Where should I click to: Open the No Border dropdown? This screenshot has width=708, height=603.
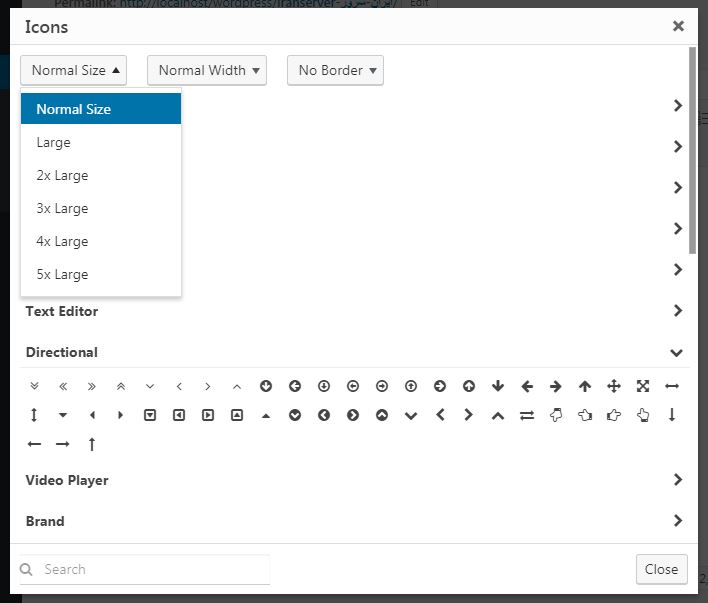[x=335, y=70]
